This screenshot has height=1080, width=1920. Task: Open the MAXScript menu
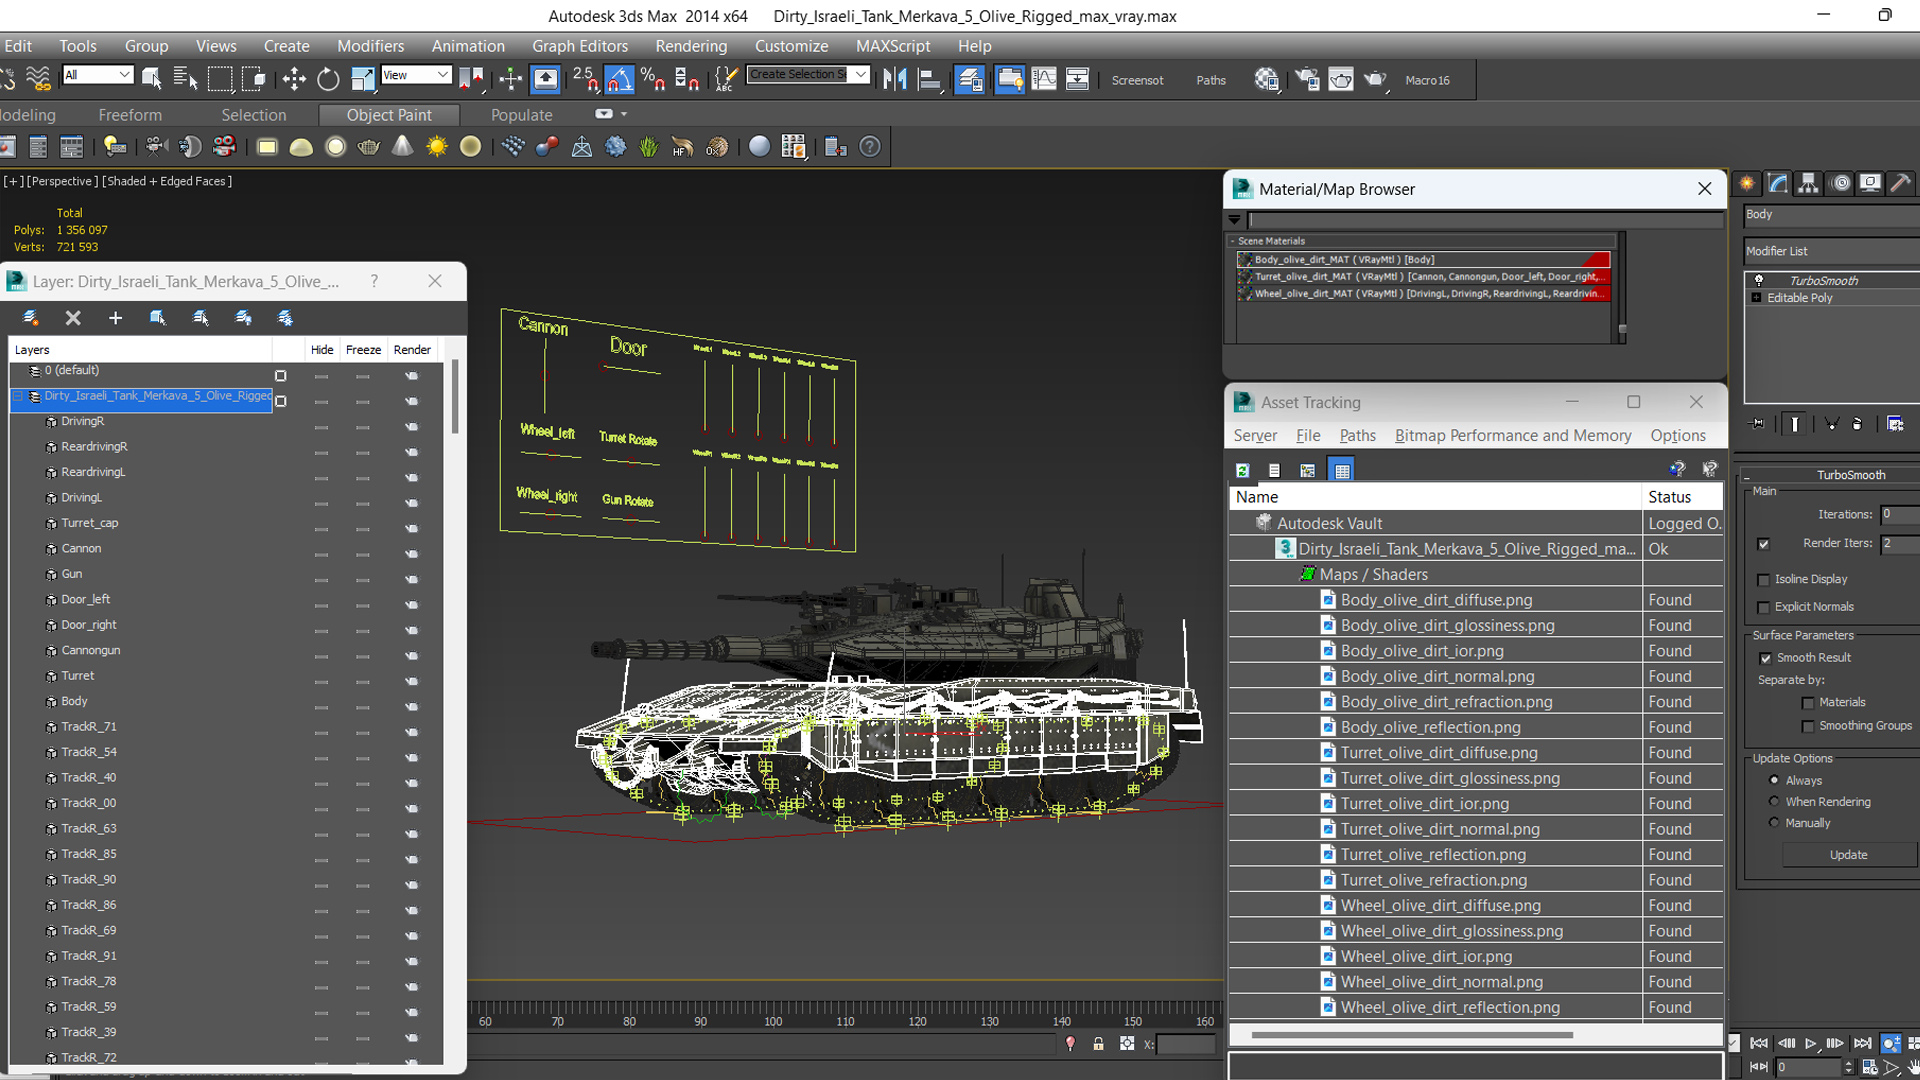pos(893,46)
